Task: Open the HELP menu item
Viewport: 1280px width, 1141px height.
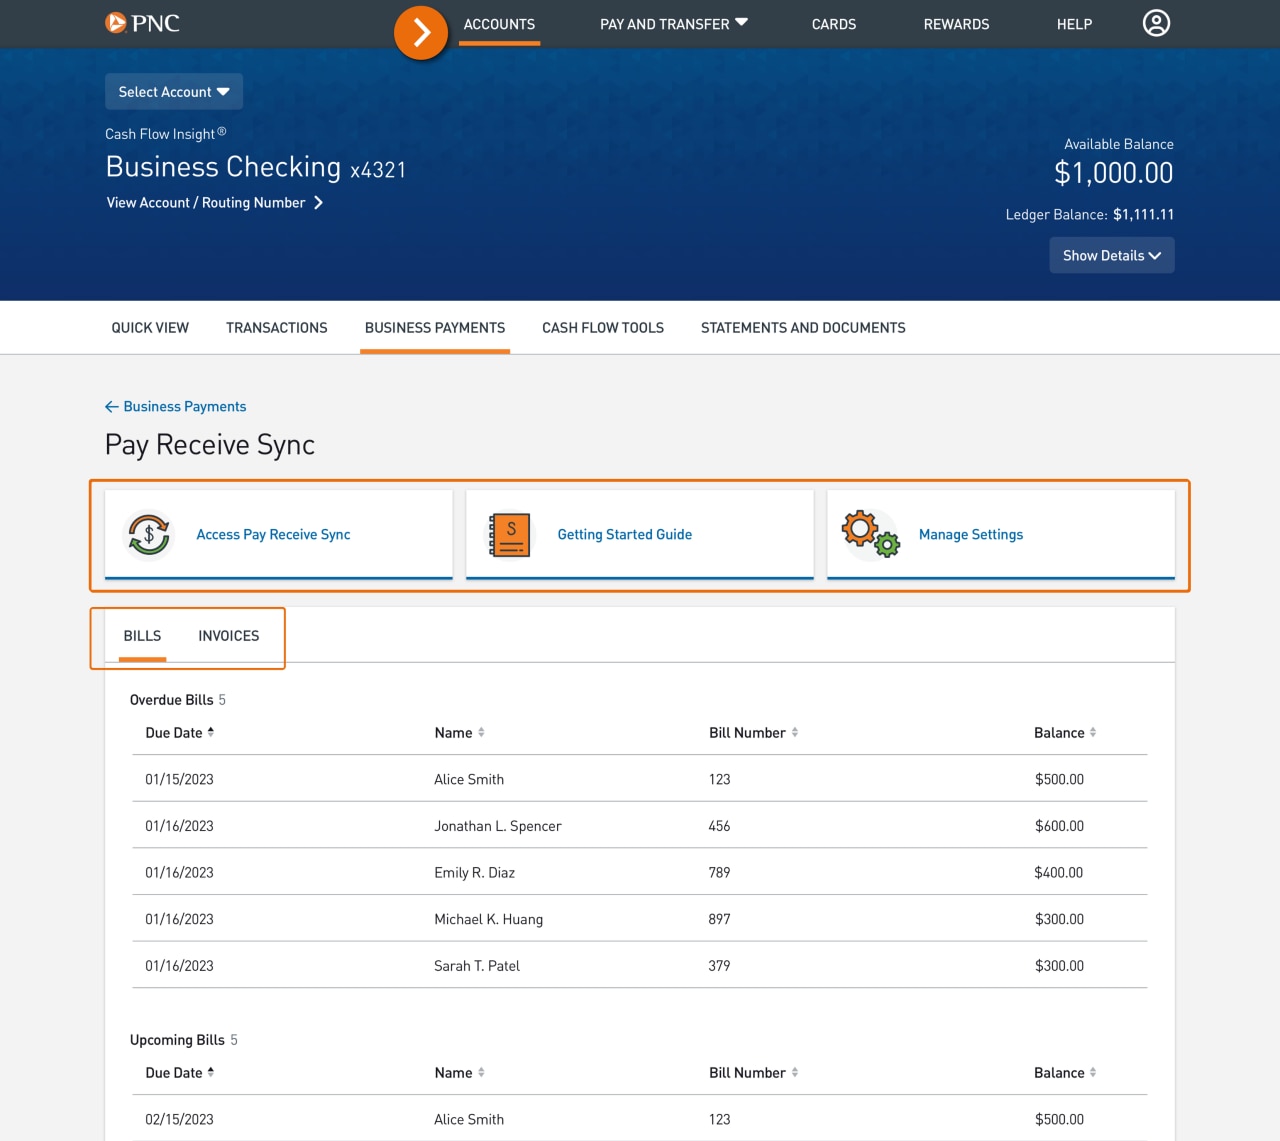Action: 1074,24
